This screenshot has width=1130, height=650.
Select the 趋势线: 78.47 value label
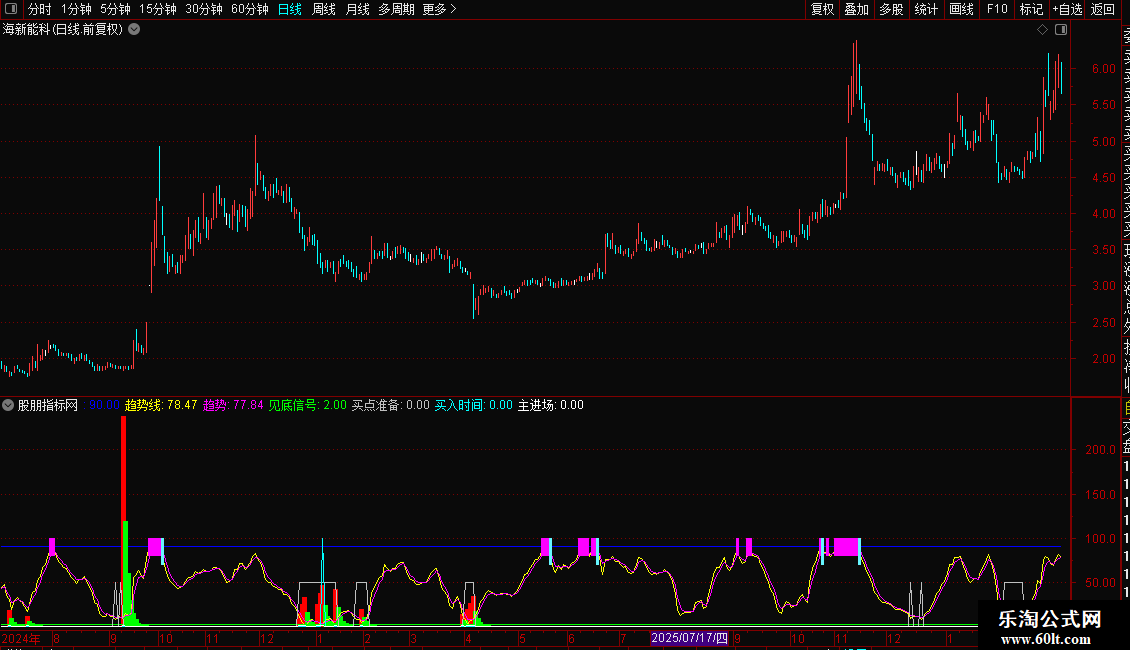[161, 405]
